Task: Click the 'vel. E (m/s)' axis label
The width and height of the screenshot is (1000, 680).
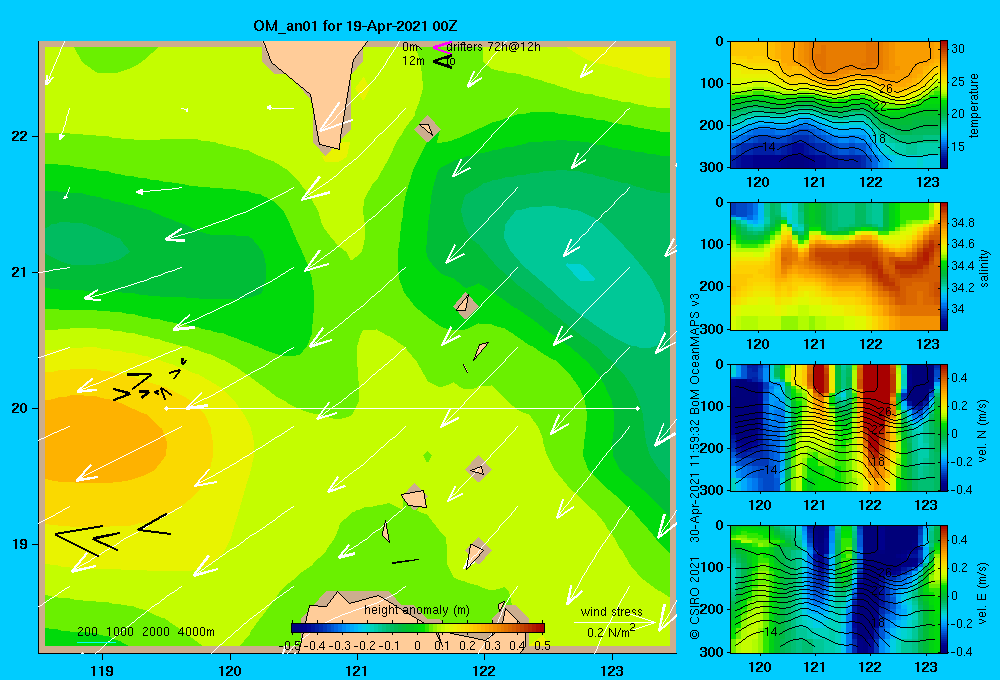Action: point(982,593)
